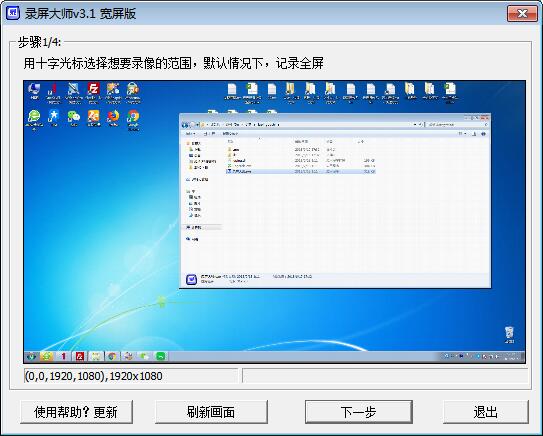The image size is (543, 436).
Task: Click the 录屏大师 icon in Explorer details pane
Action: pyautogui.click(x=192, y=279)
